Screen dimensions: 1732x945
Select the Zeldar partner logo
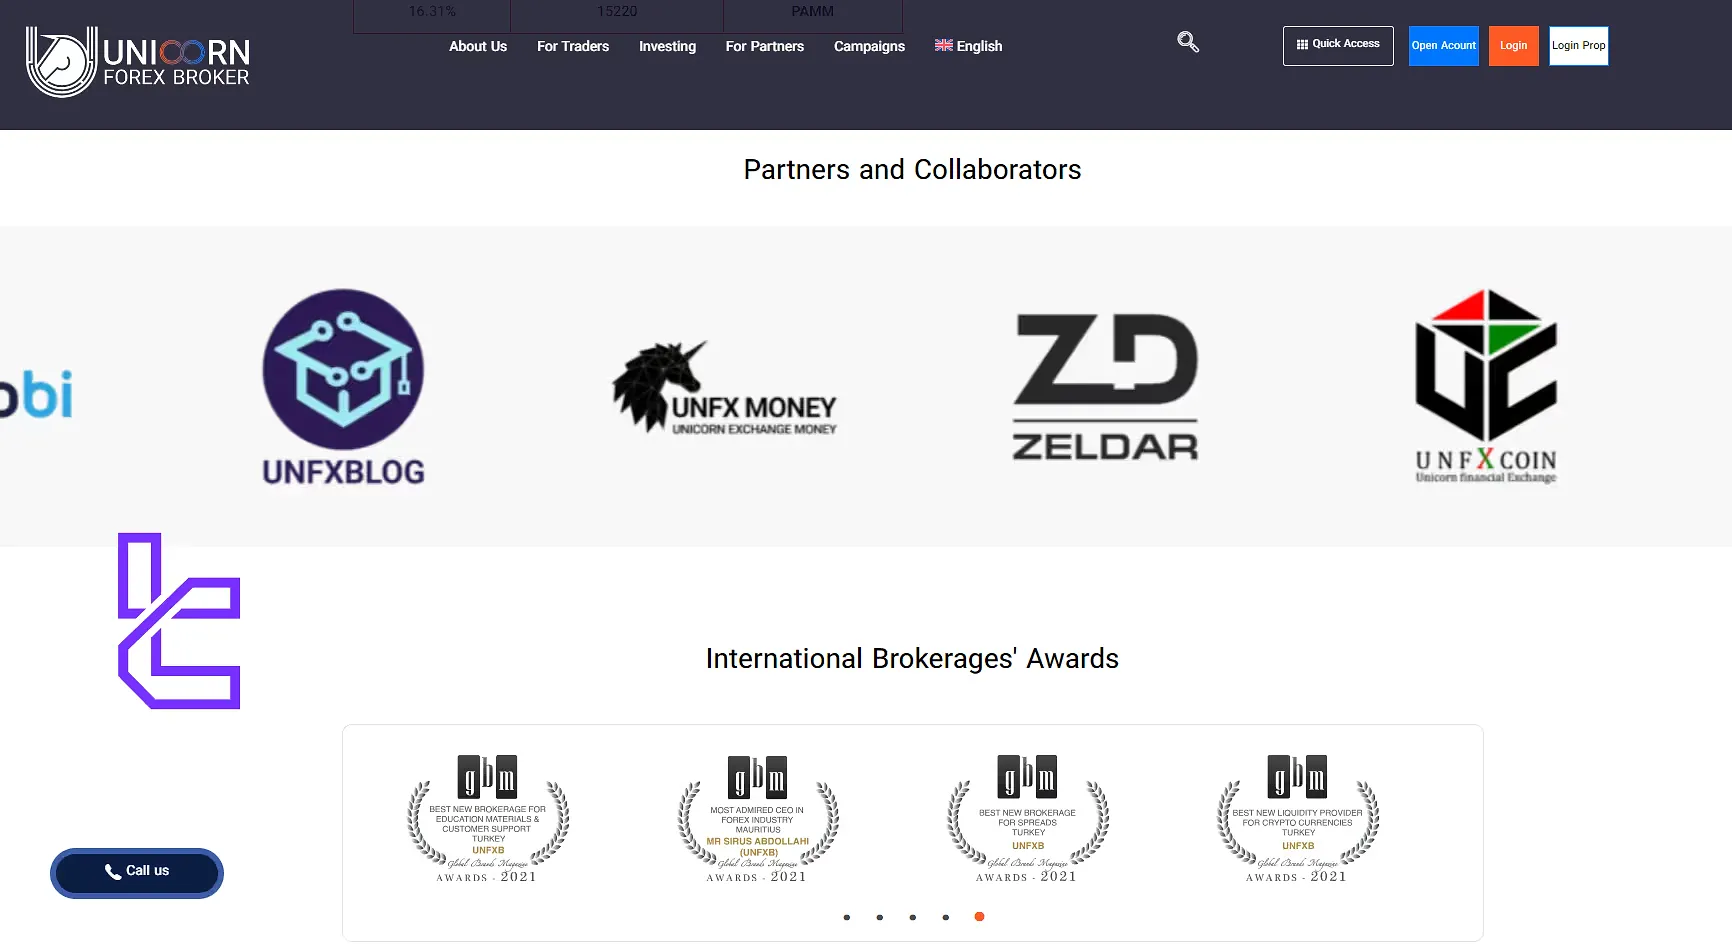[x=1105, y=387]
